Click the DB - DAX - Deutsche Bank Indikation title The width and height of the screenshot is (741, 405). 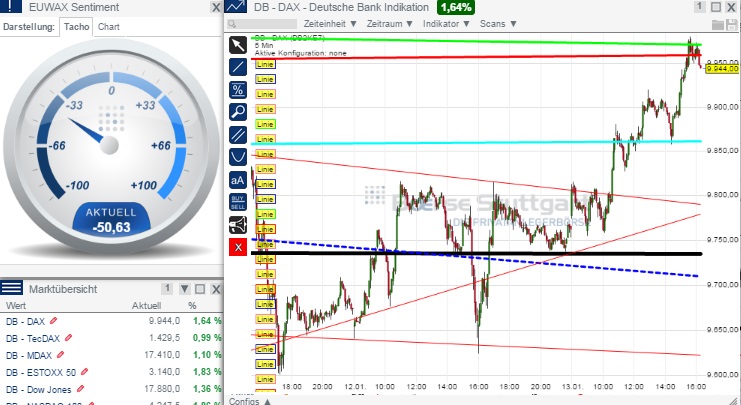(x=341, y=7)
